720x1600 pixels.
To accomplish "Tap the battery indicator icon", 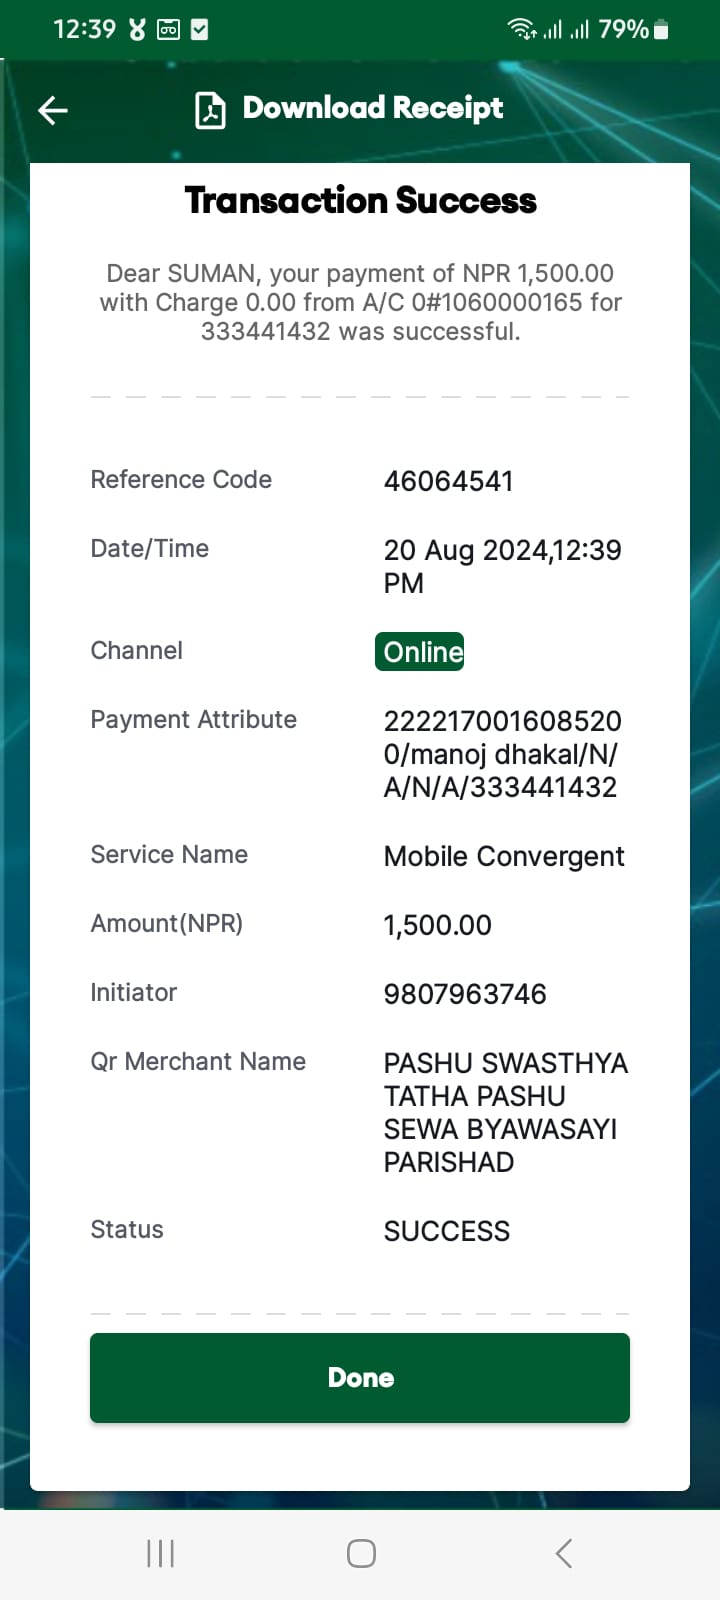I will (660, 29).
